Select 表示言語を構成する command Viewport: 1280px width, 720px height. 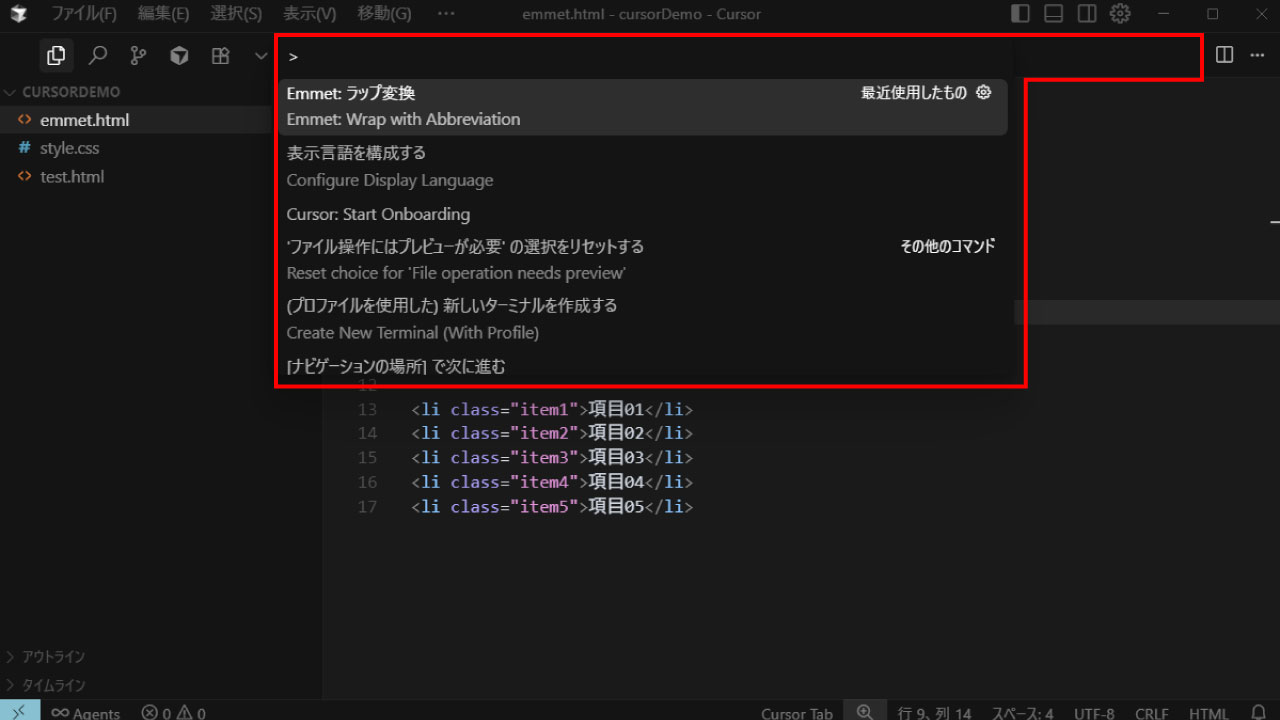pos(642,166)
